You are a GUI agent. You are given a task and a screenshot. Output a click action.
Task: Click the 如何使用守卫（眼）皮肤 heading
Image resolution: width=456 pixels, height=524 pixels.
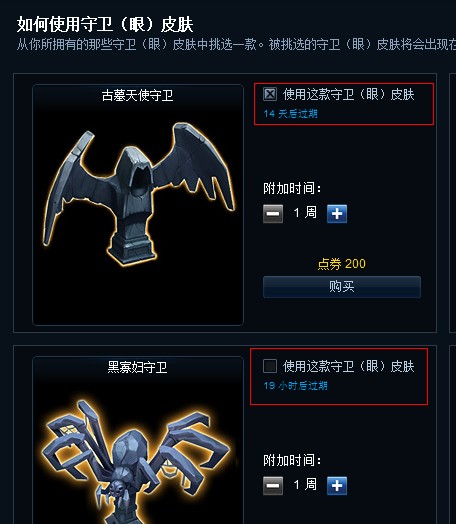[x=105, y=25]
